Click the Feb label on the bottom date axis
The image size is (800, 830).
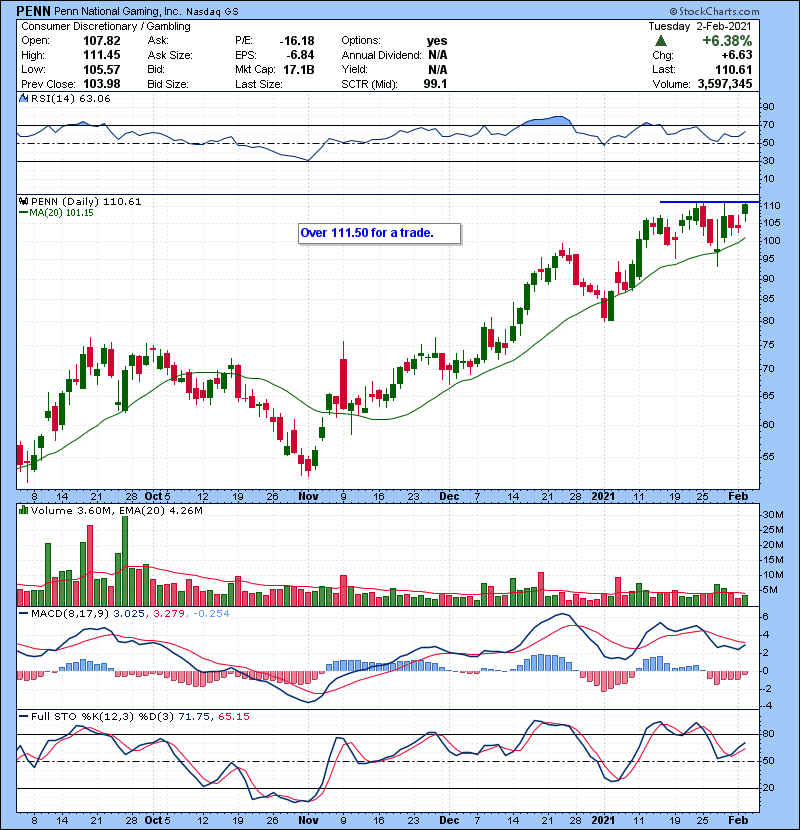coord(738,820)
